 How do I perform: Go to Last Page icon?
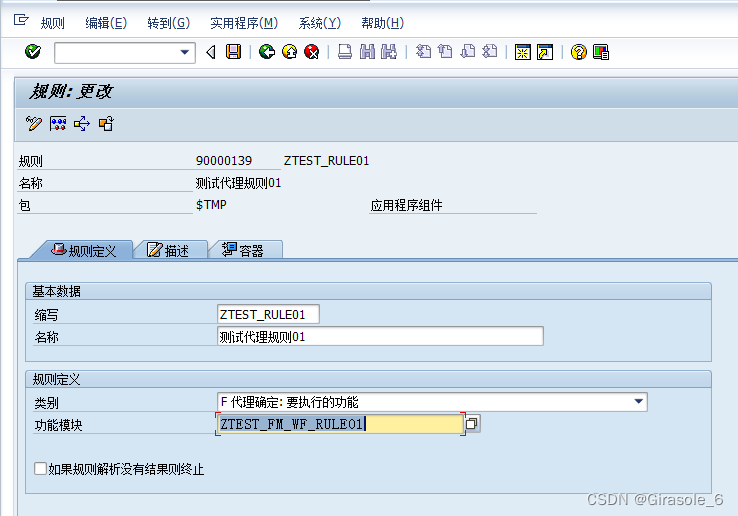[x=490, y=52]
